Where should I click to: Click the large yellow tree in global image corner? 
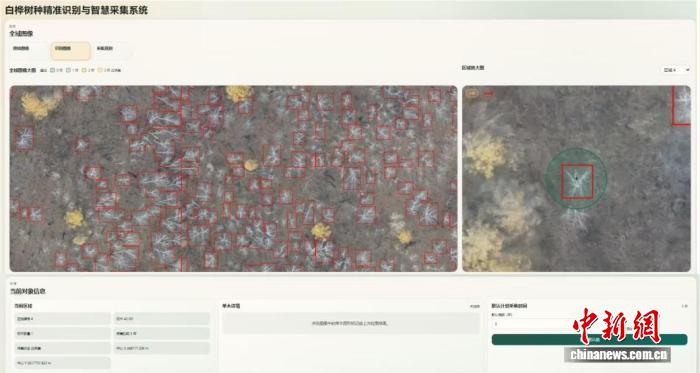[x=38, y=104]
